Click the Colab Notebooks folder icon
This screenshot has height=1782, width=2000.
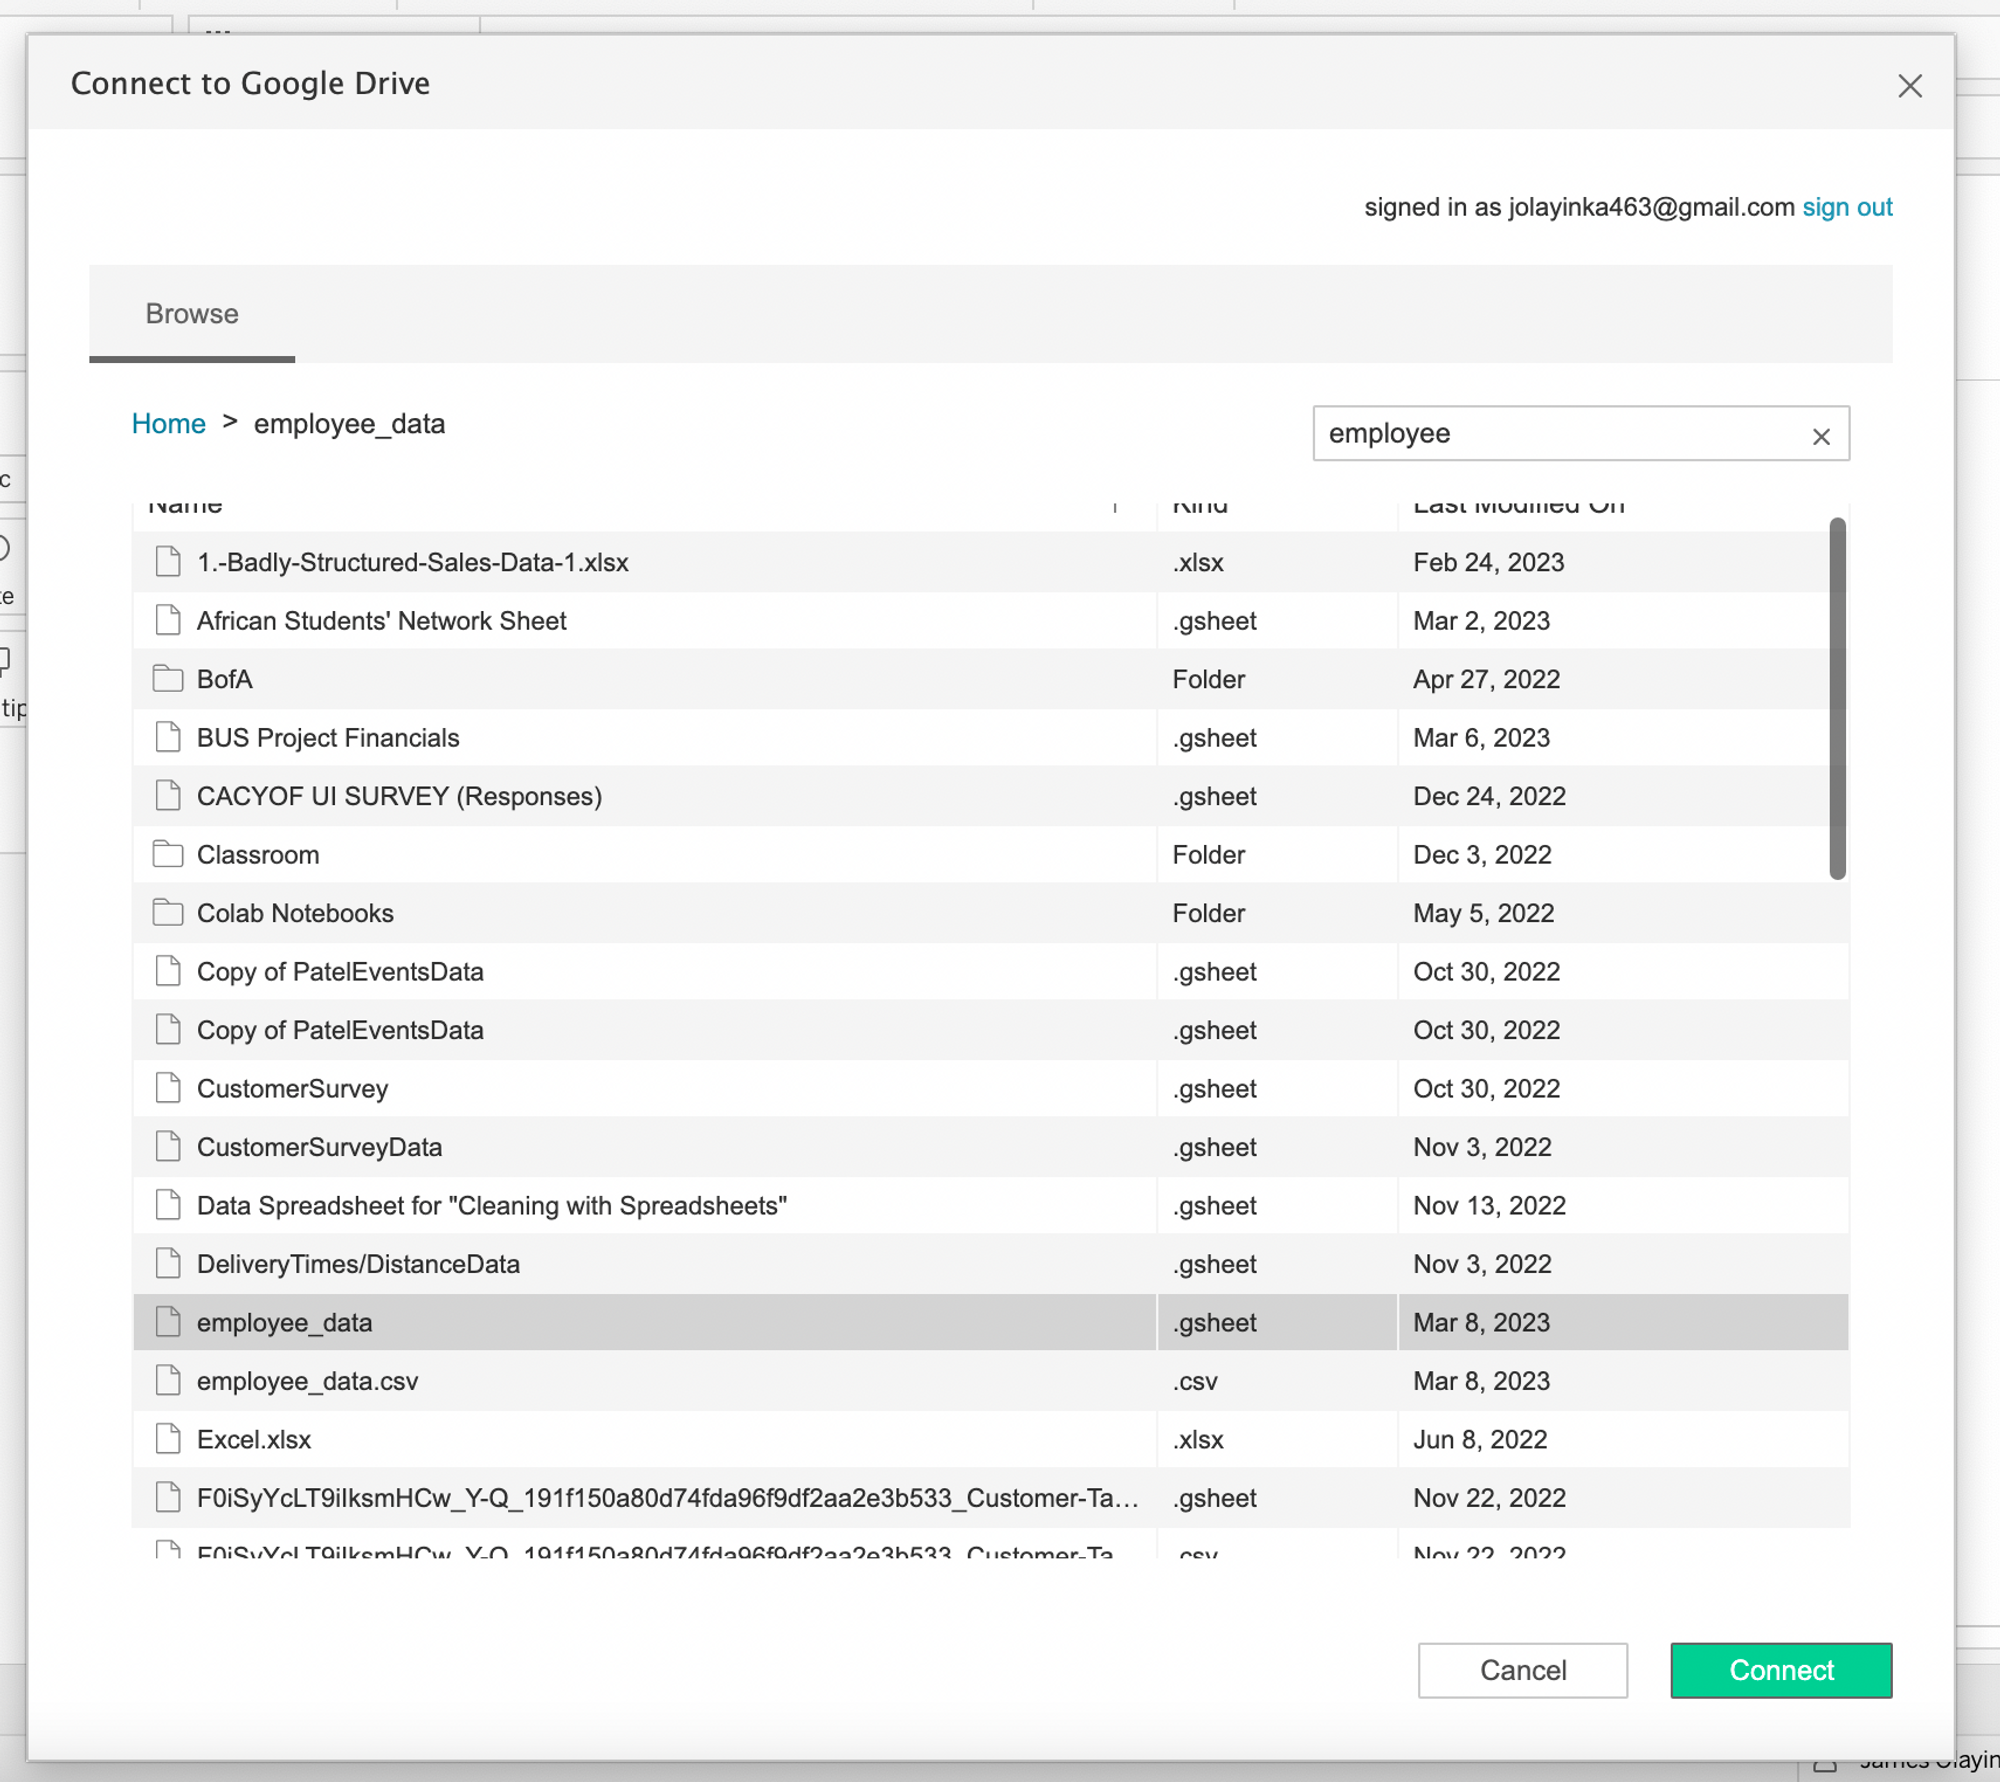click(168, 912)
